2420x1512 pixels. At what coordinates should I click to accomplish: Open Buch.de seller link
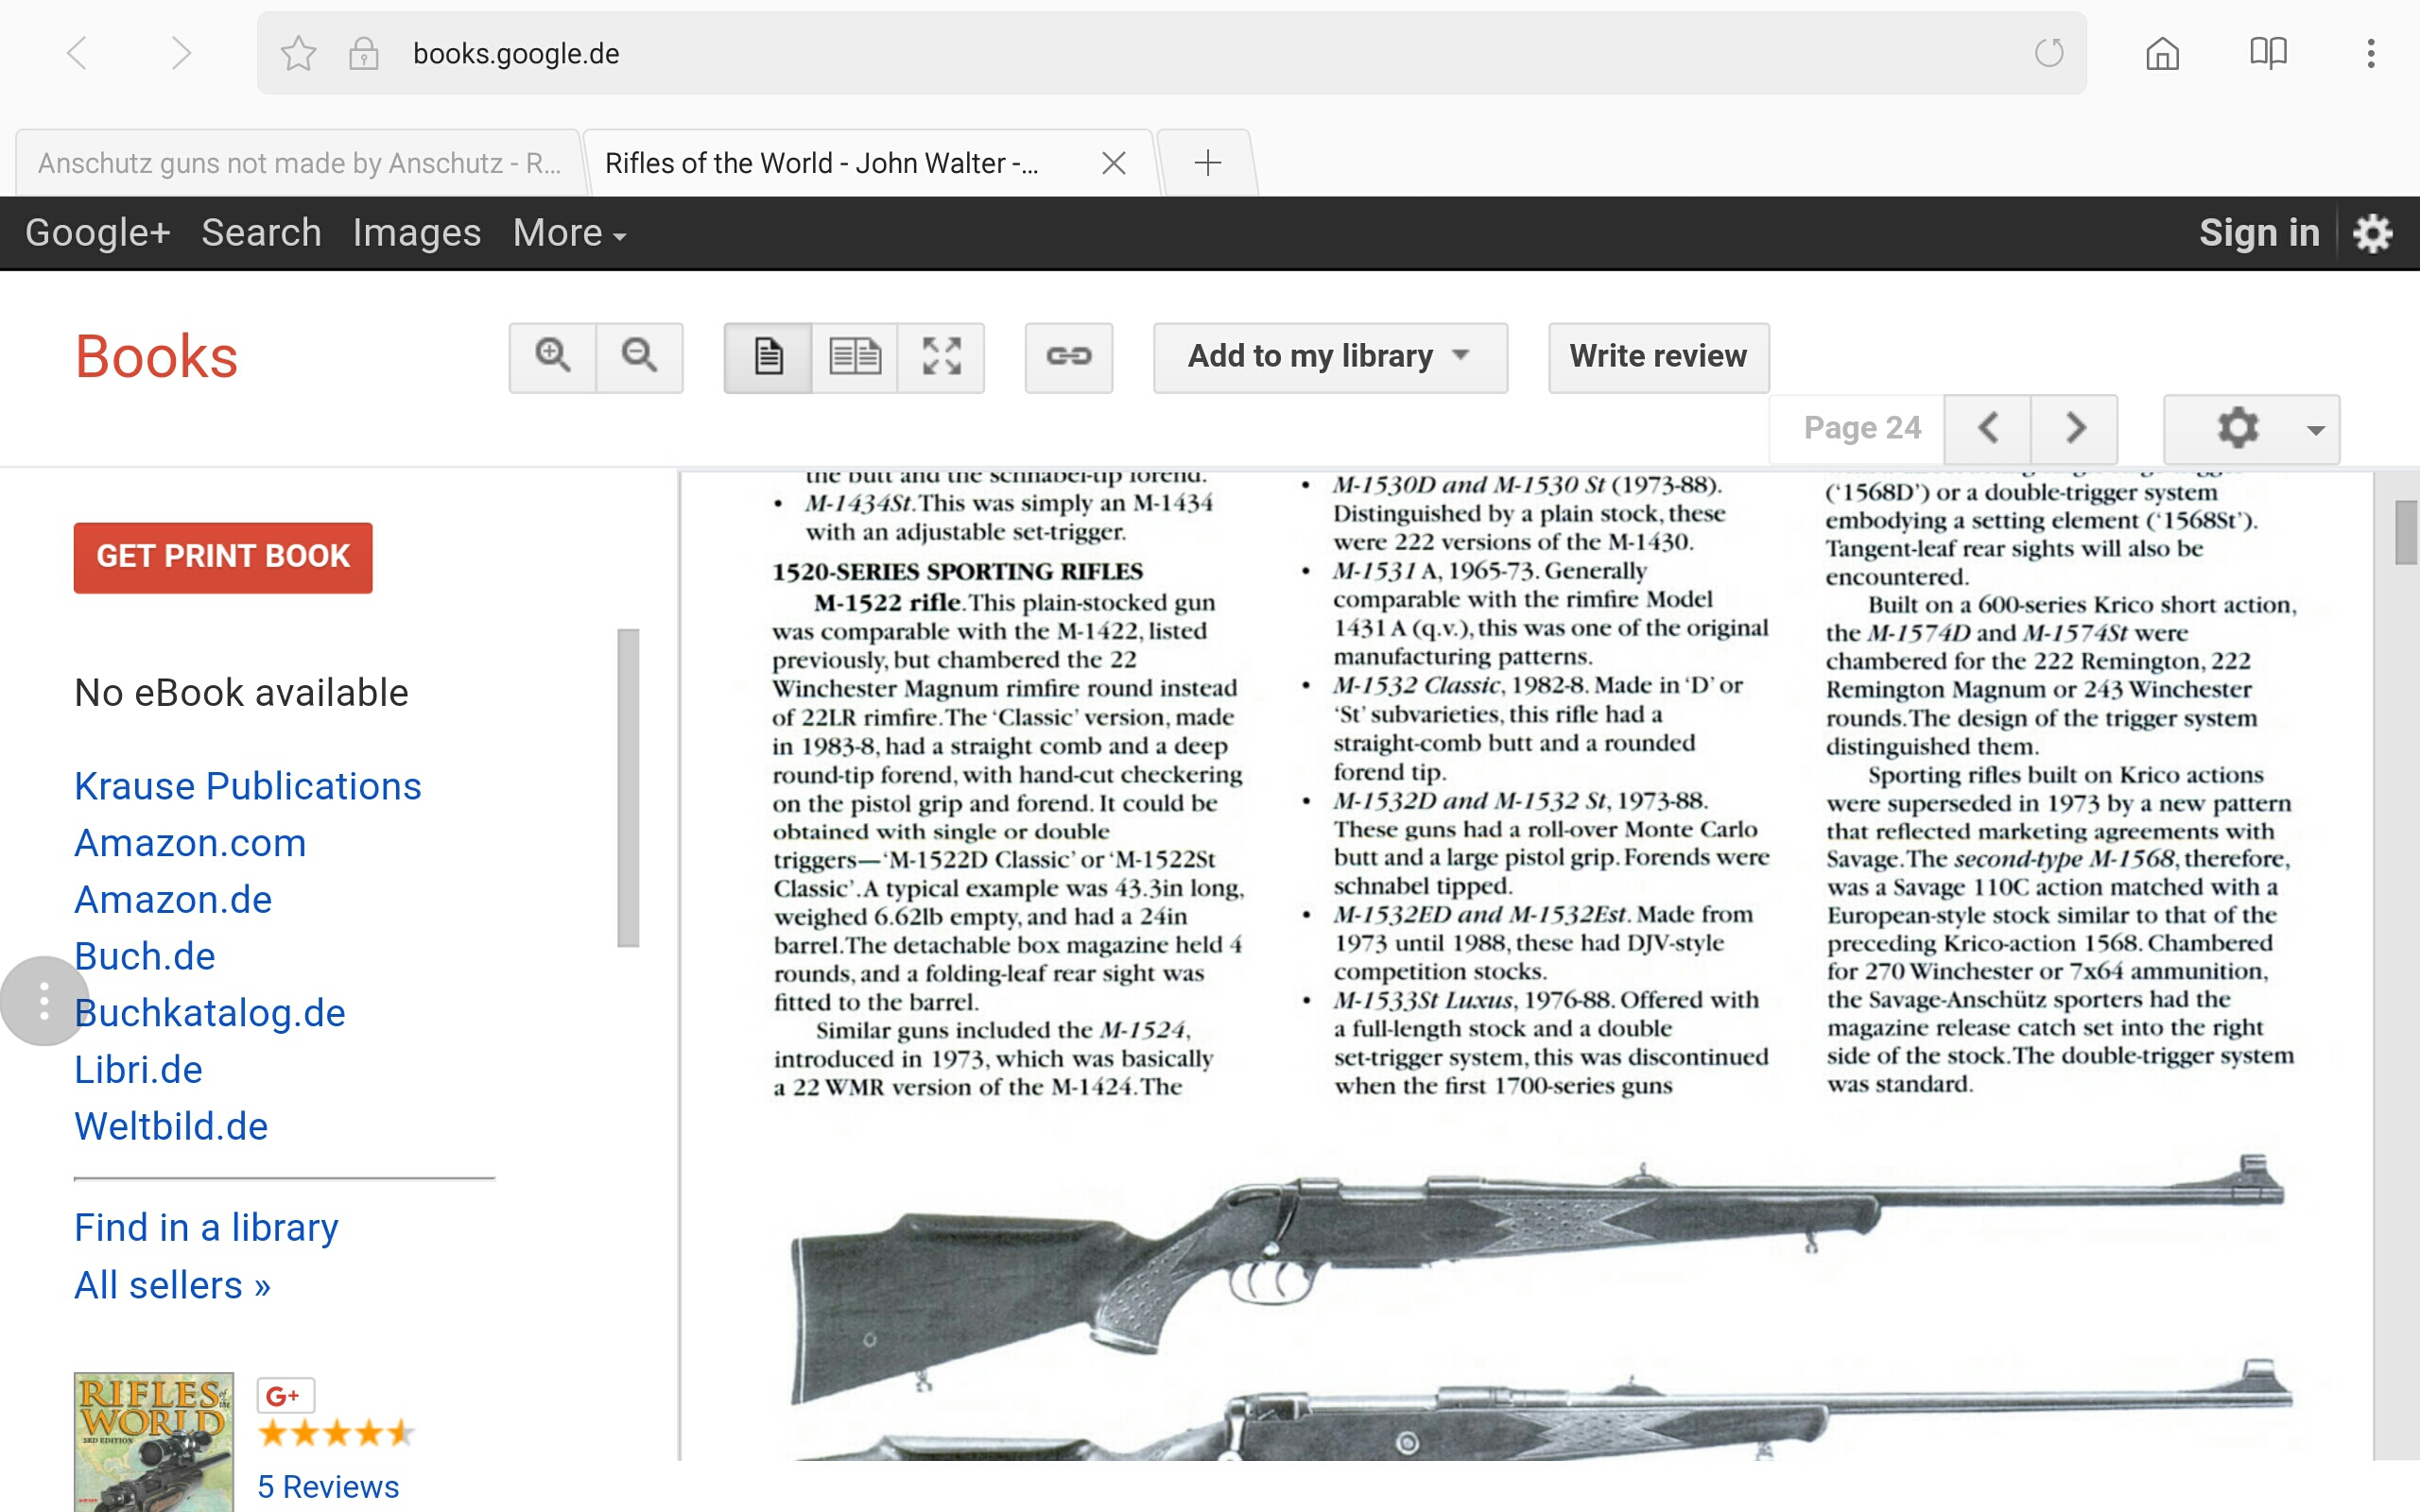tap(145, 956)
